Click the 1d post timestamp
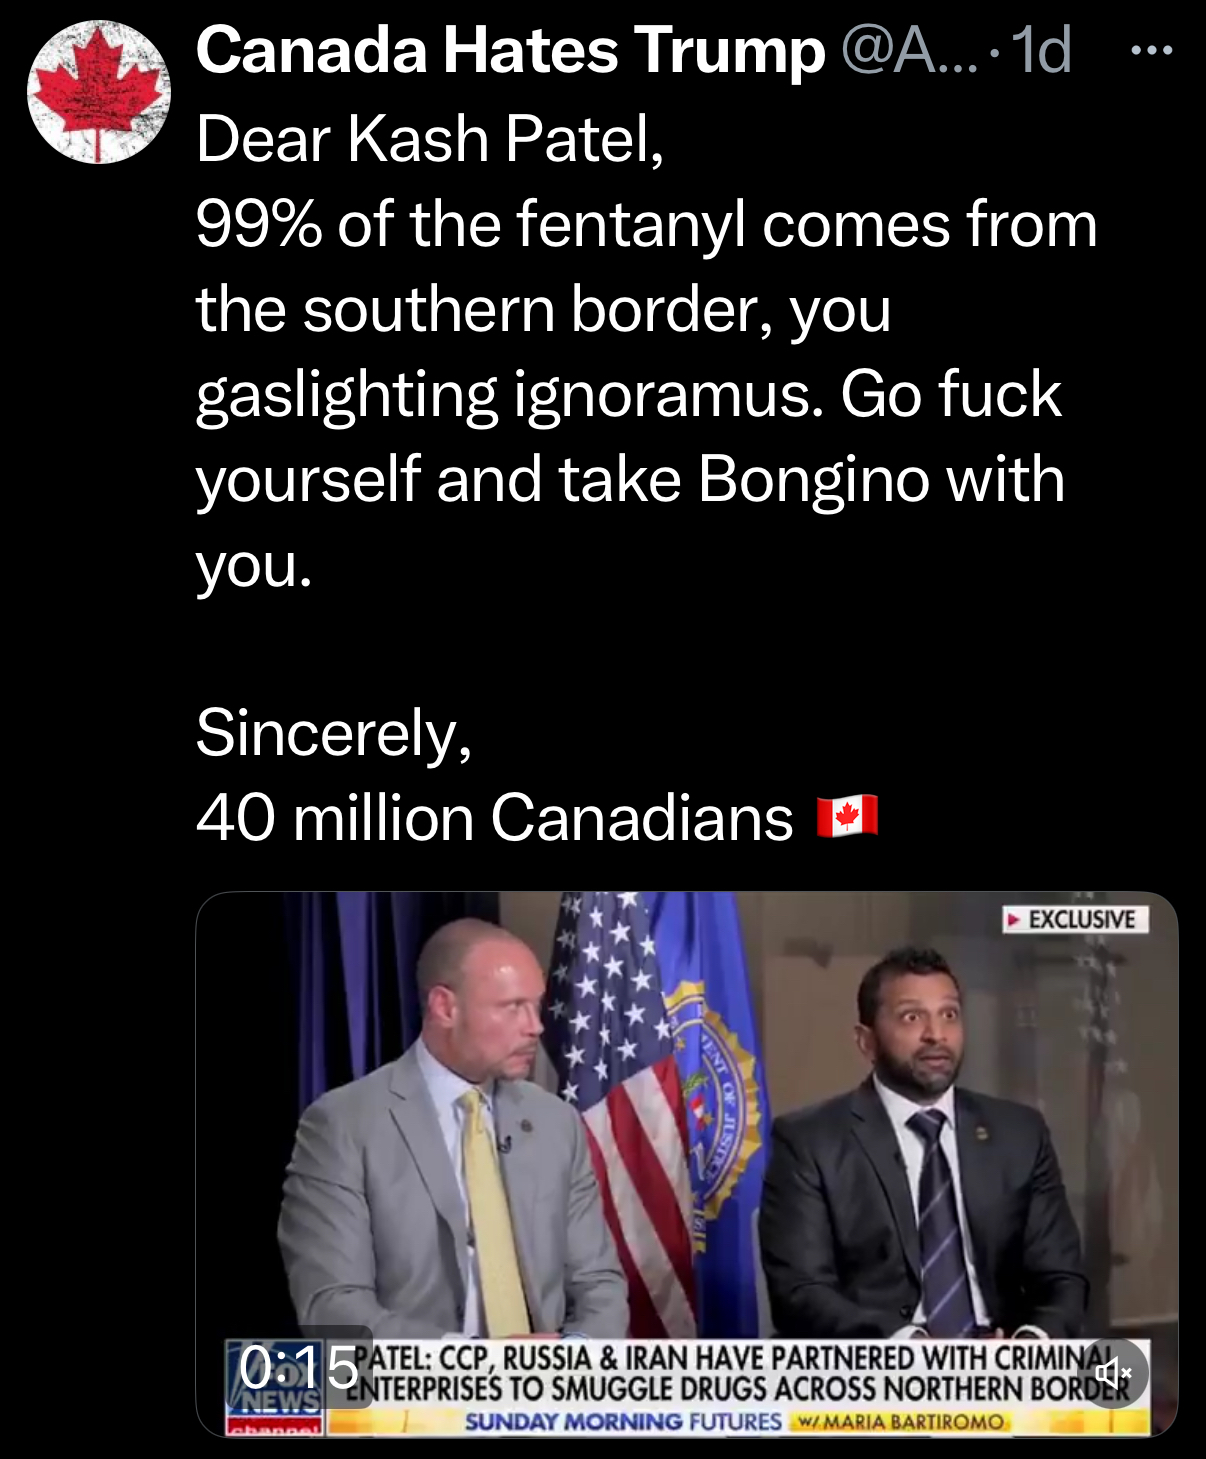The height and width of the screenshot is (1459, 1206). 1042,50
